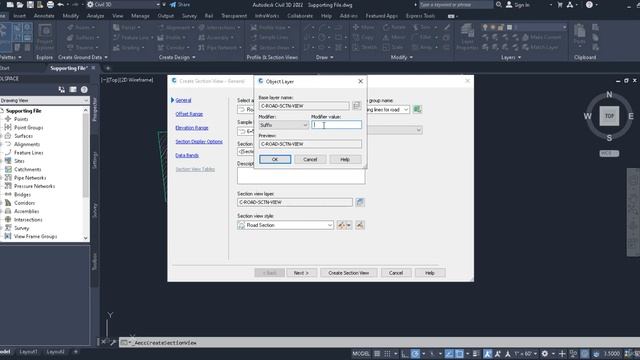Click the workspace gear icon in status bar
640x360 pixels.
pos(544,353)
